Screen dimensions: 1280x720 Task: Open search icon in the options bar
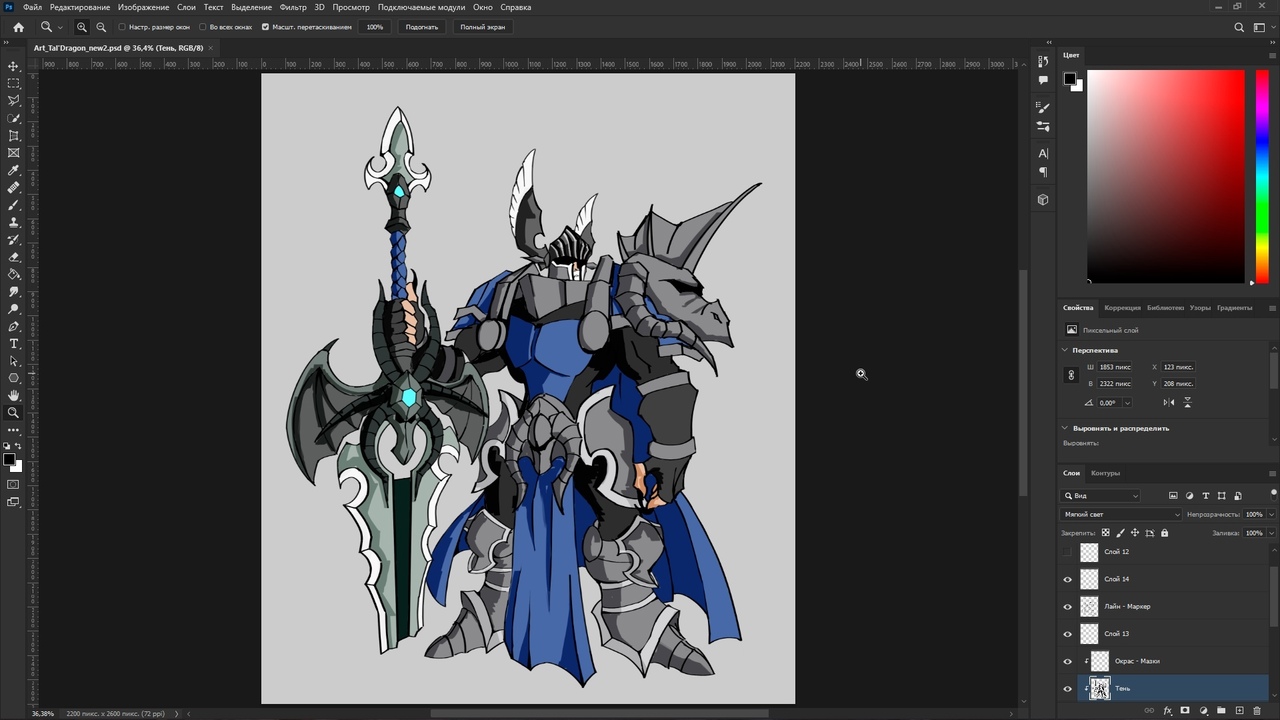pos(1239,27)
